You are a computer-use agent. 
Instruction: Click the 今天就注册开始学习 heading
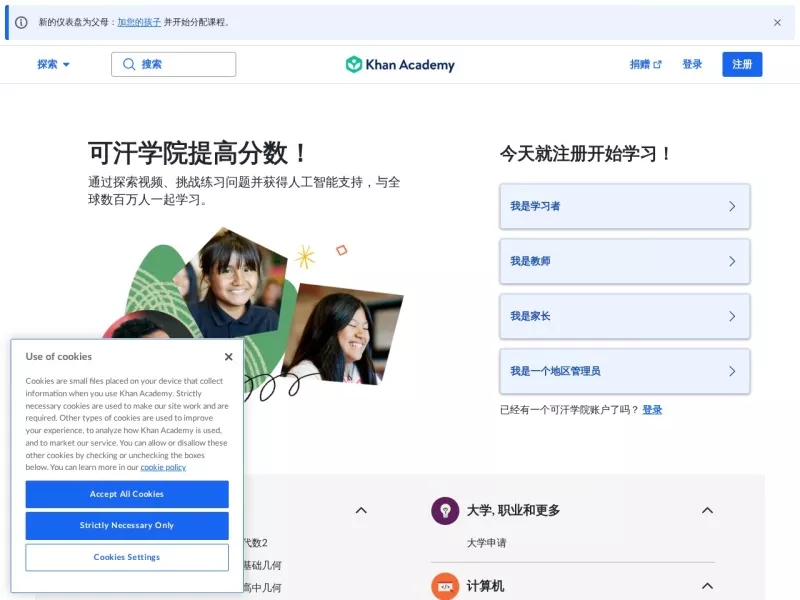coord(585,154)
